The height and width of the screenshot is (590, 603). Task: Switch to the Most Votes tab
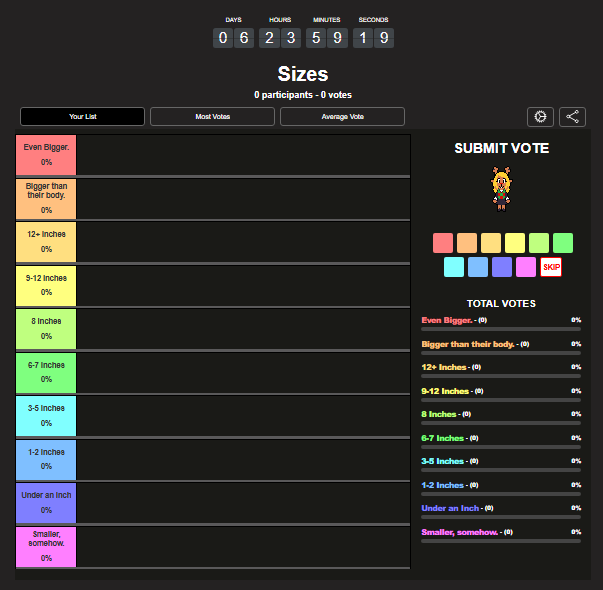(212, 117)
